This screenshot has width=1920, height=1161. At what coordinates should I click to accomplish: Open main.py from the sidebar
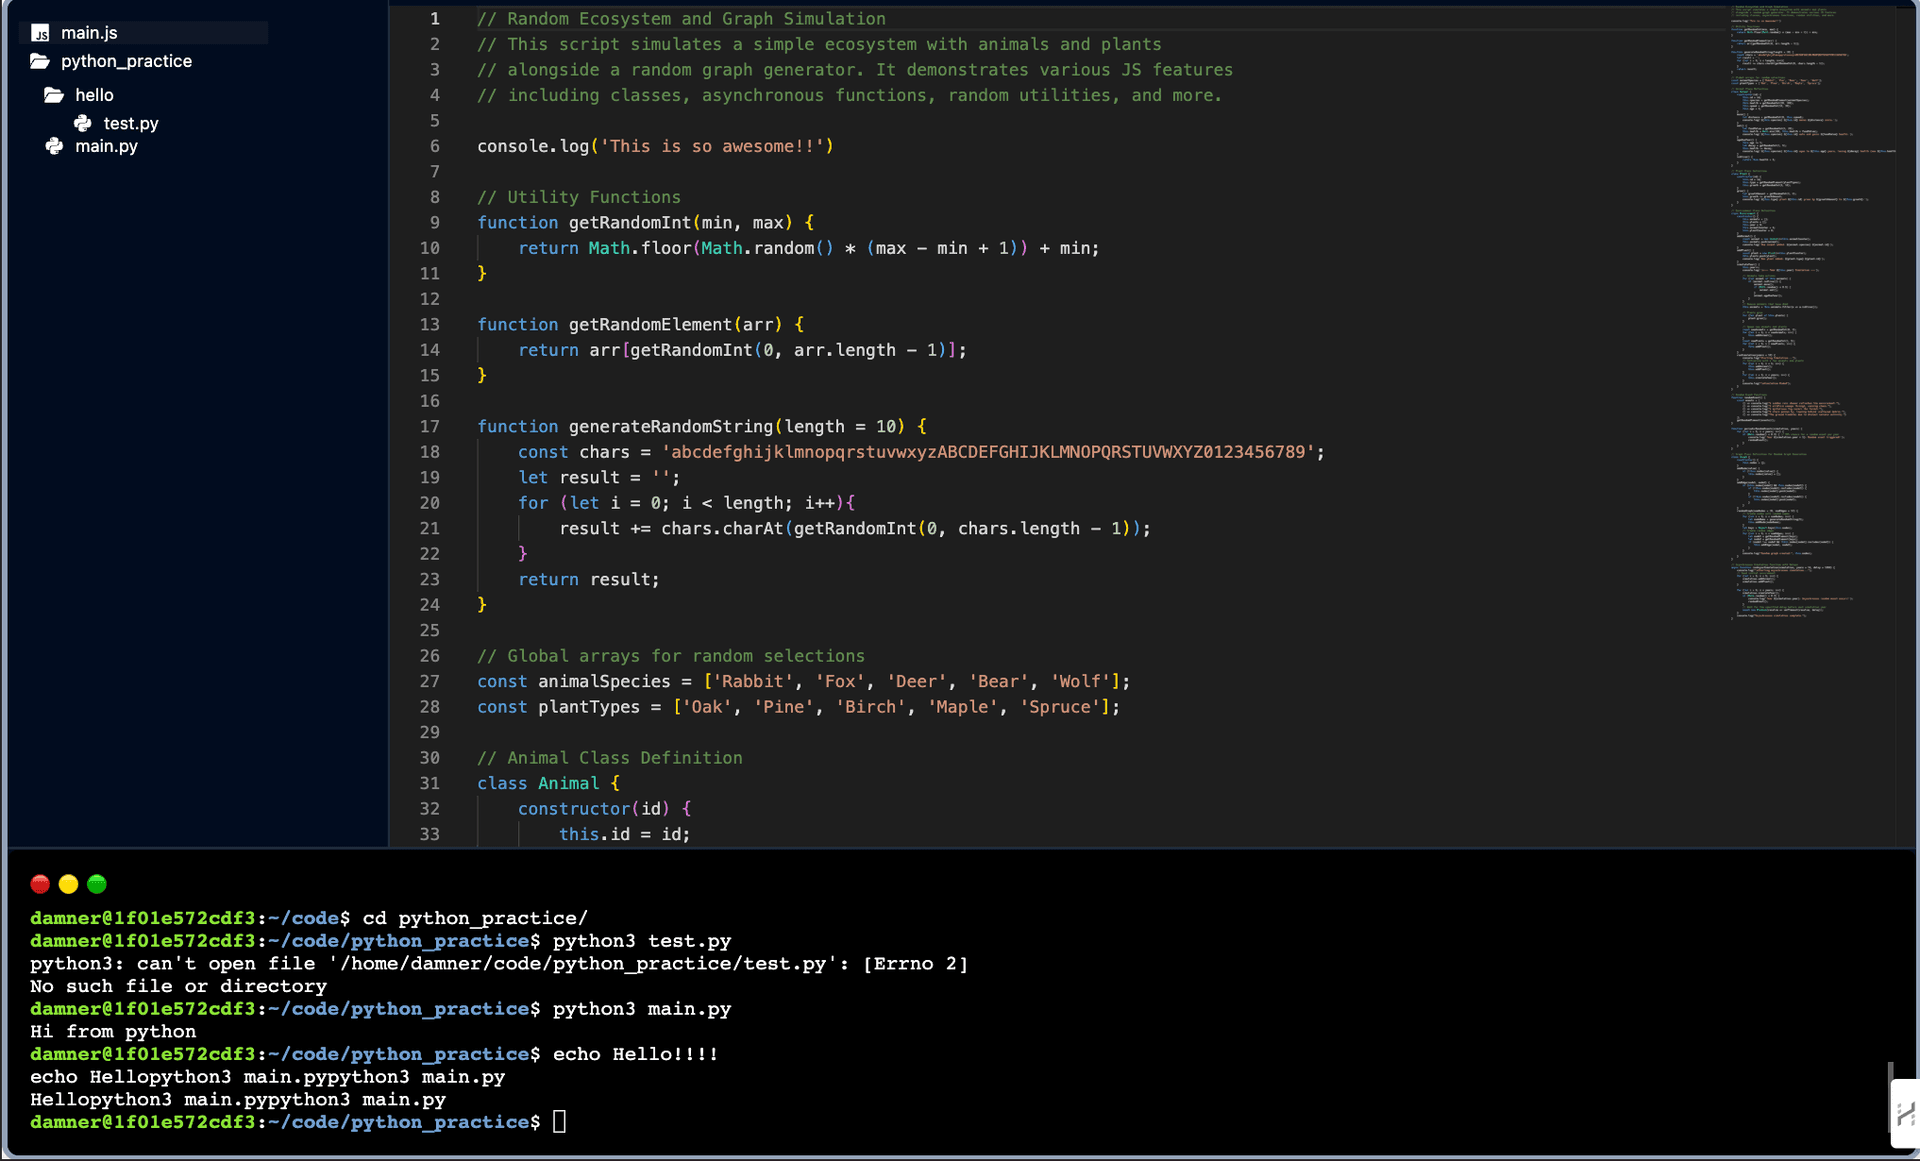pyautogui.click(x=106, y=146)
